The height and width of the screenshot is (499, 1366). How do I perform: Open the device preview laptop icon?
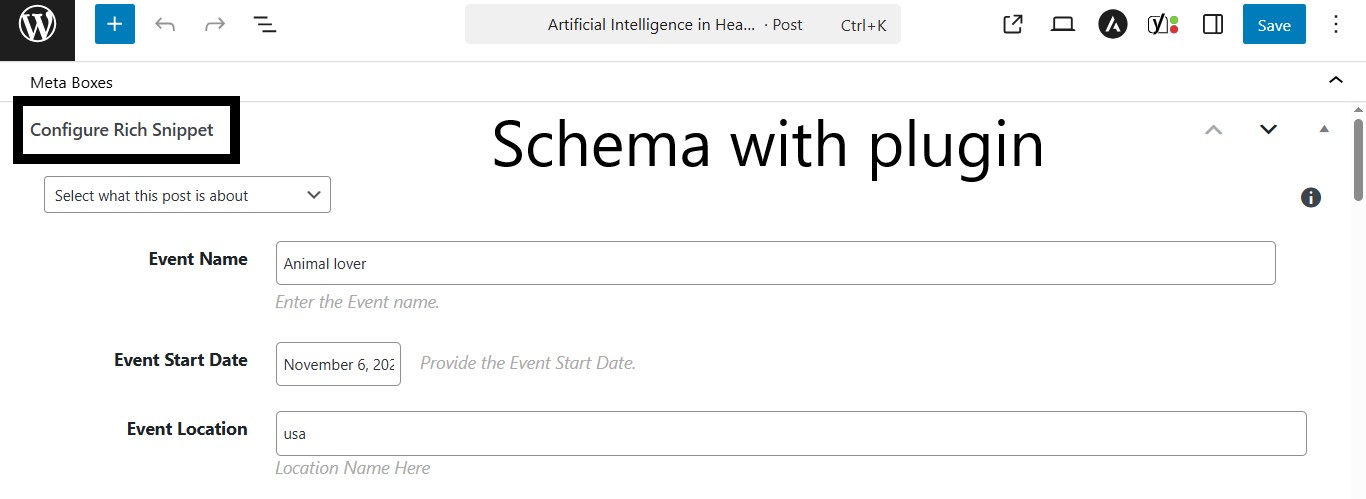coord(1063,25)
